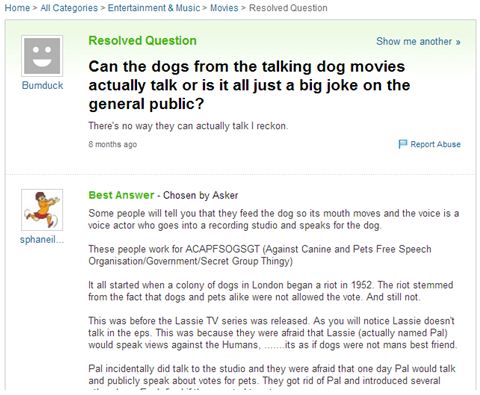Image resolution: width=480 pixels, height=395 pixels.
Task: Click the paragraph mentioning ACAPFSOGSGT
Action: 260,255
